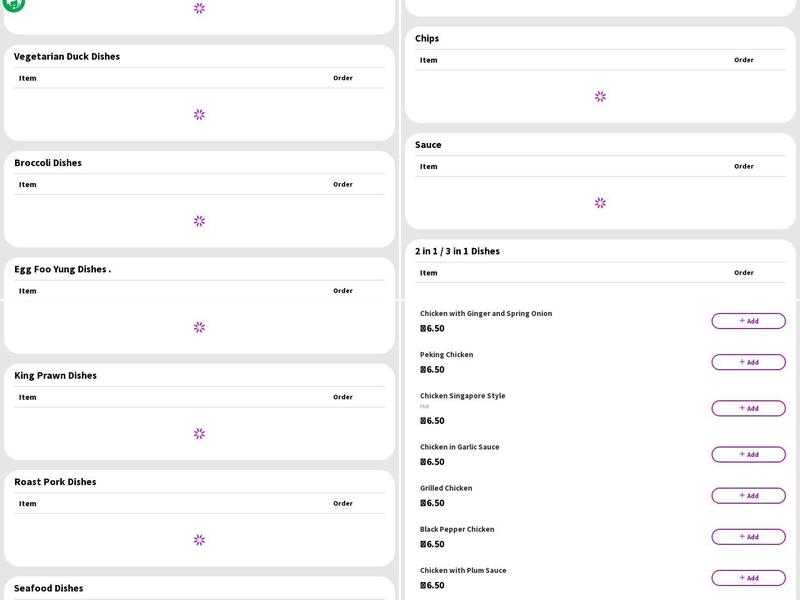Click the King Prawn Dishes heading
Image resolution: width=800 pixels, height=600 pixels.
tap(55, 375)
